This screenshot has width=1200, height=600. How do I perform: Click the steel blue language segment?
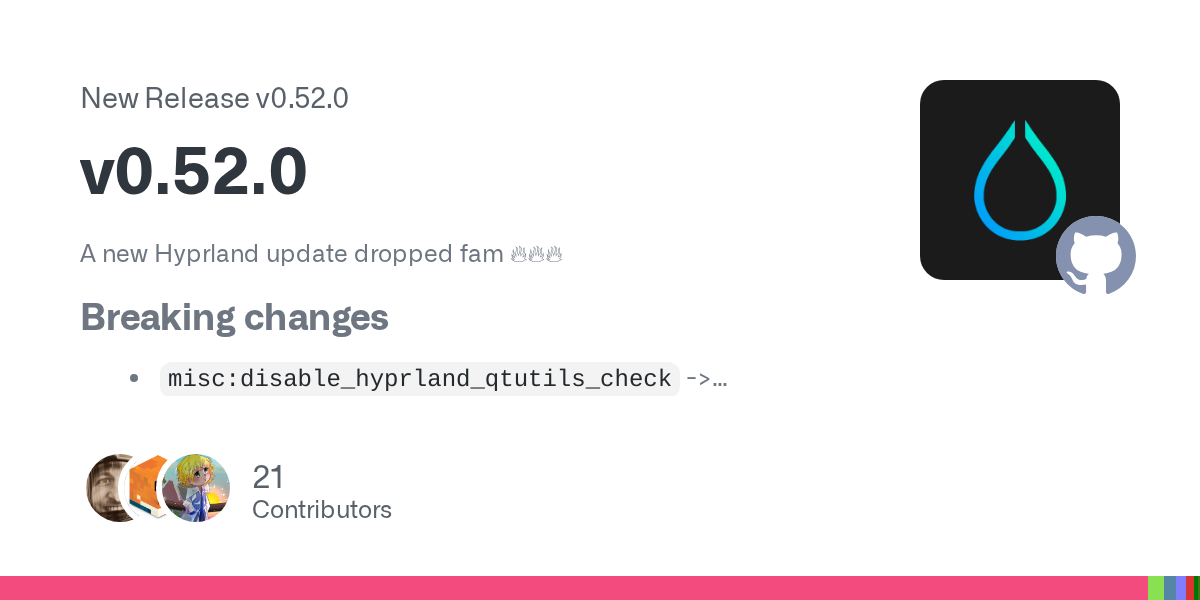click(1169, 588)
